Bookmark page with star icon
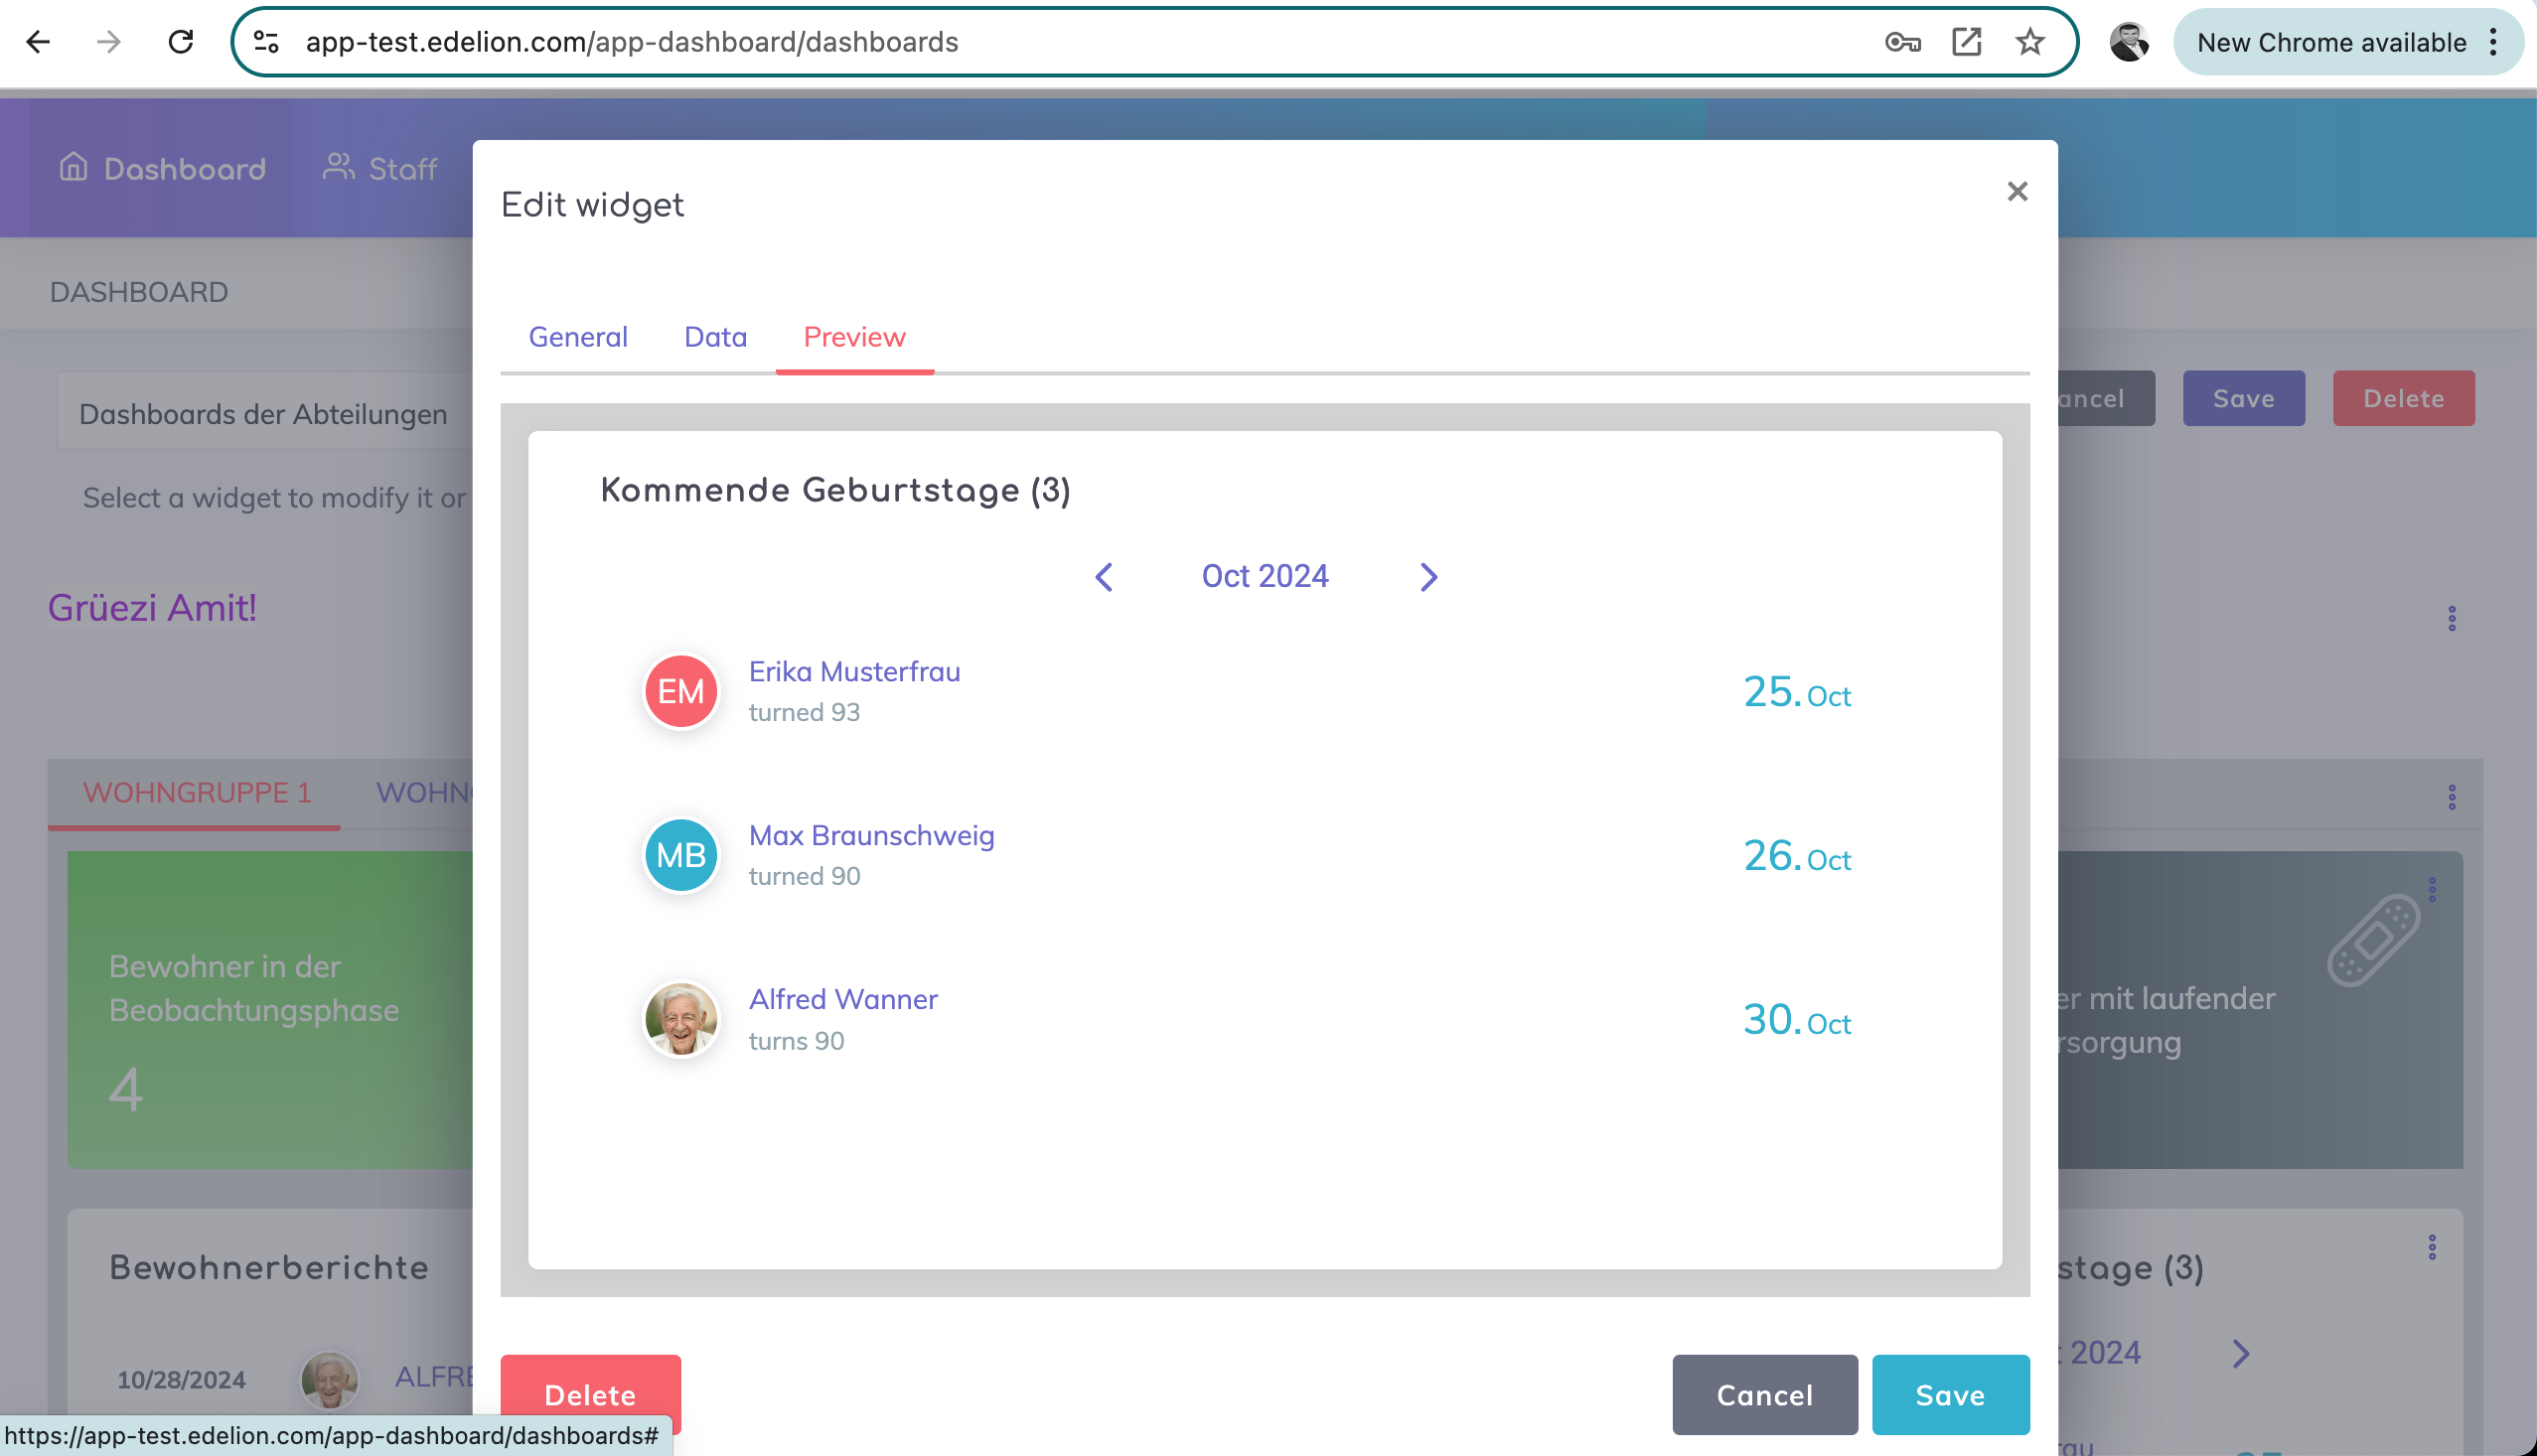2537x1456 pixels. (x=2029, y=42)
